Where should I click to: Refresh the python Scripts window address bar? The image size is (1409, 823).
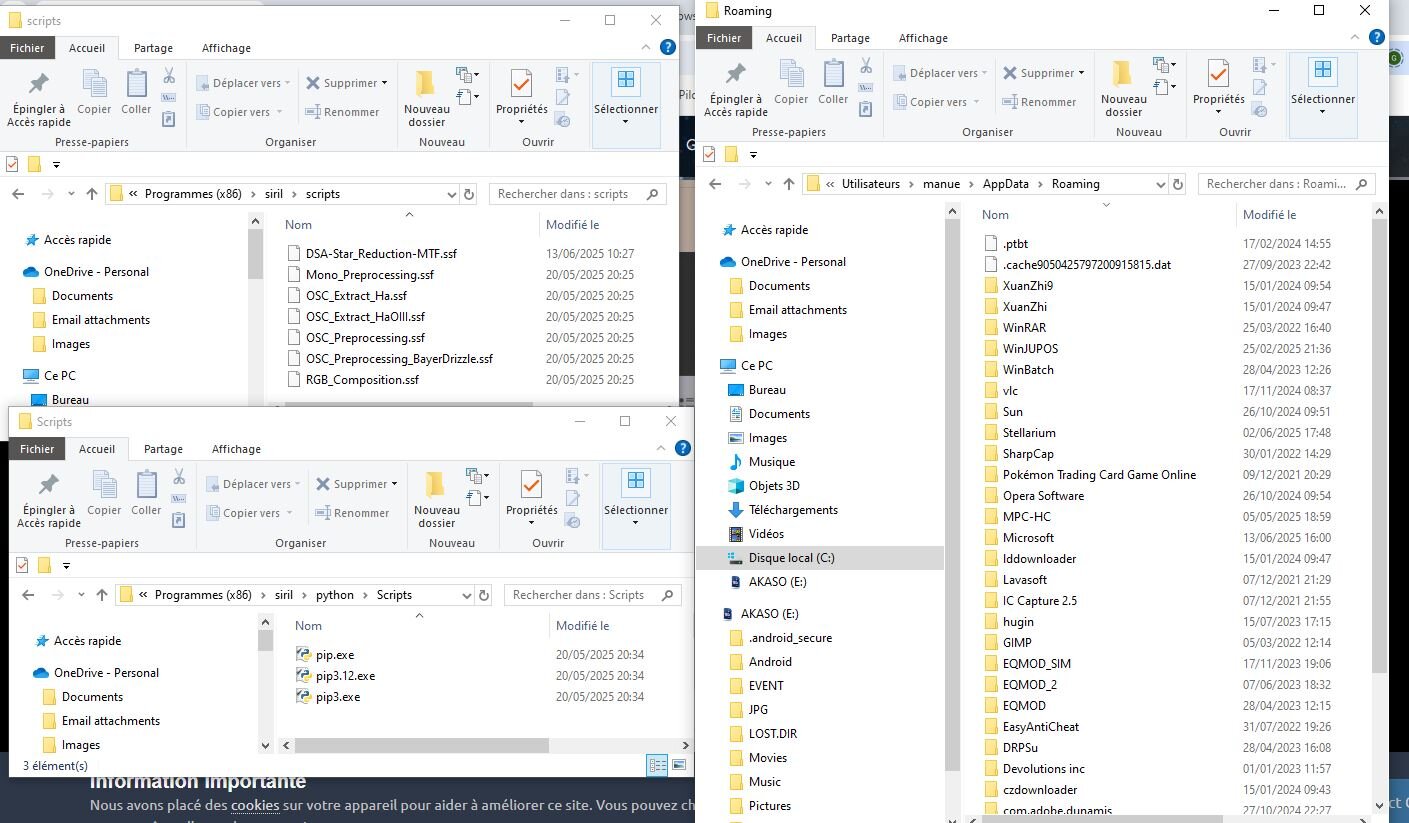(484, 595)
